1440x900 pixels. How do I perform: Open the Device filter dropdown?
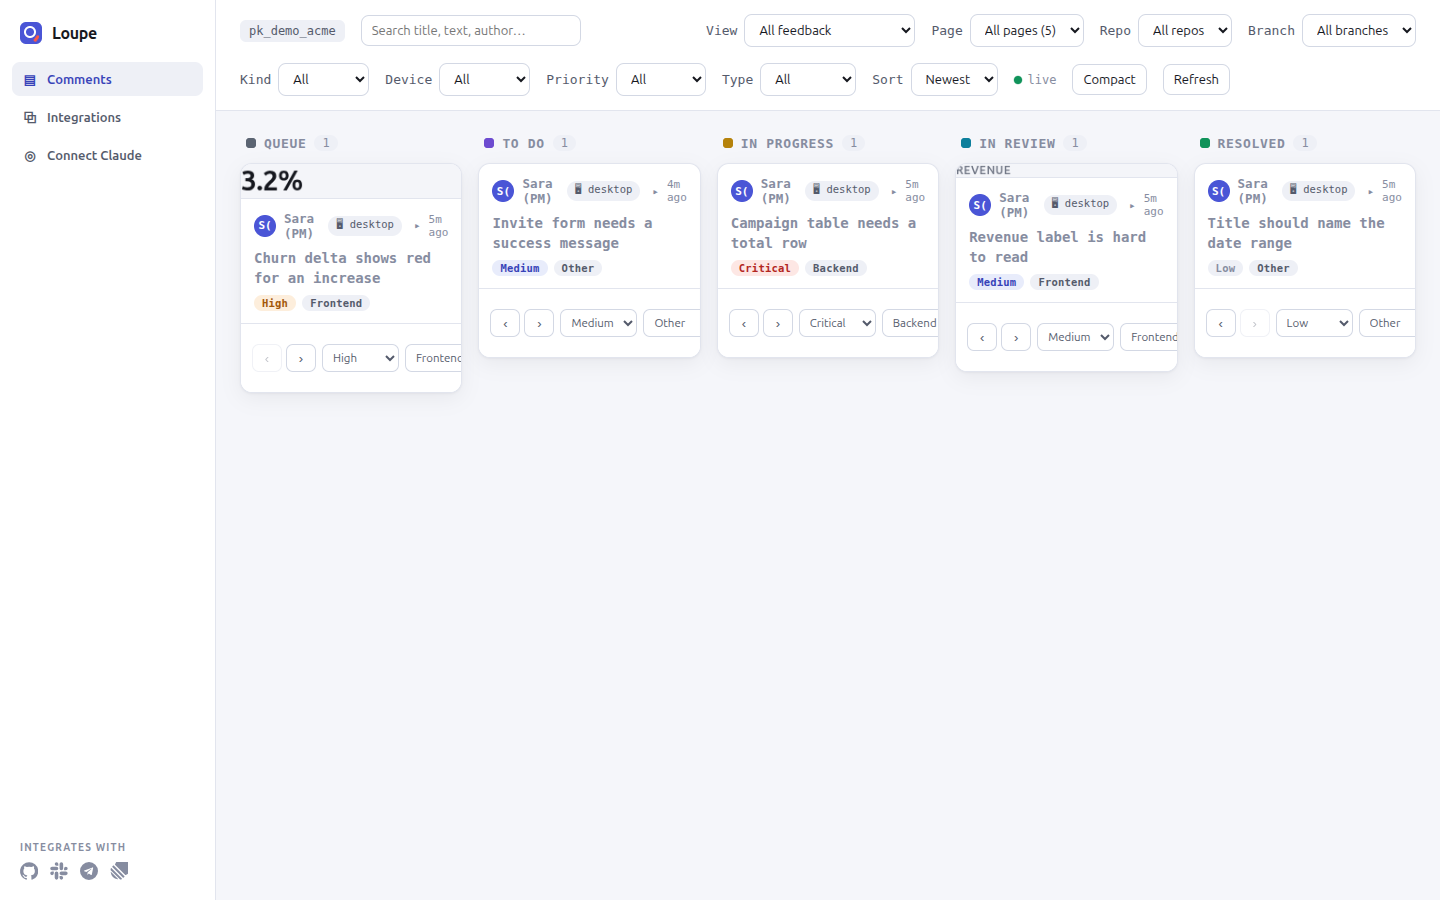[x=485, y=80]
